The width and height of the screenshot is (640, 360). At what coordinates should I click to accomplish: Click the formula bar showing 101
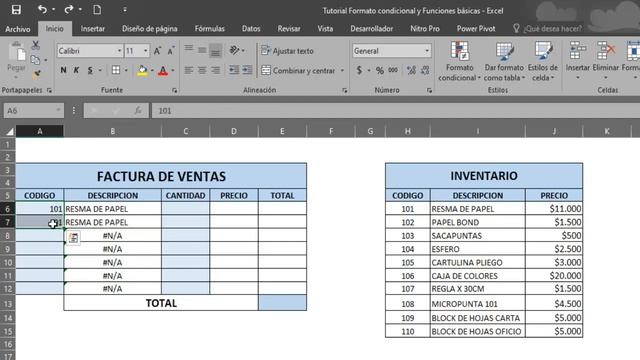[x=395, y=111]
